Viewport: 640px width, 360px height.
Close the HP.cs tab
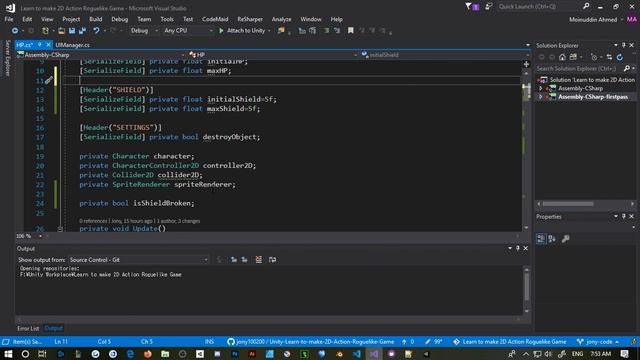point(48,44)
